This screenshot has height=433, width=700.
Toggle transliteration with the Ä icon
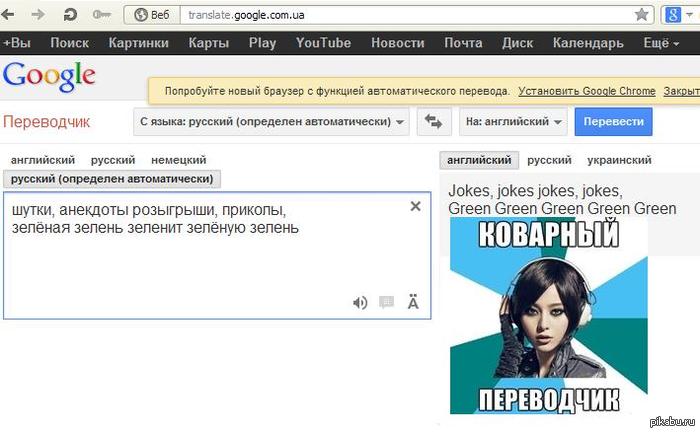pos(413,303)
